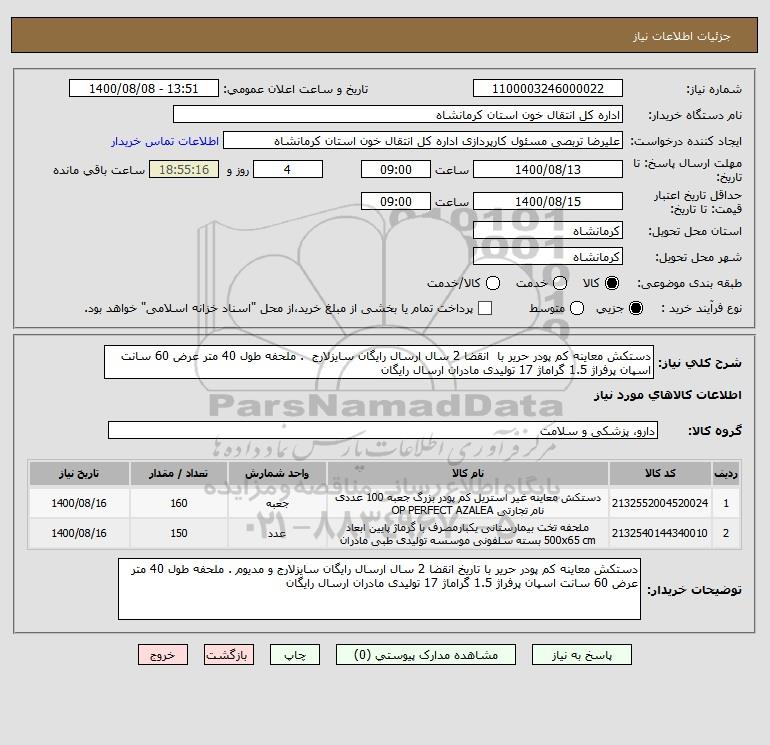Click the بازگشت back button
This screenshot has height=745, width=770.
click(x=229, y=655)
